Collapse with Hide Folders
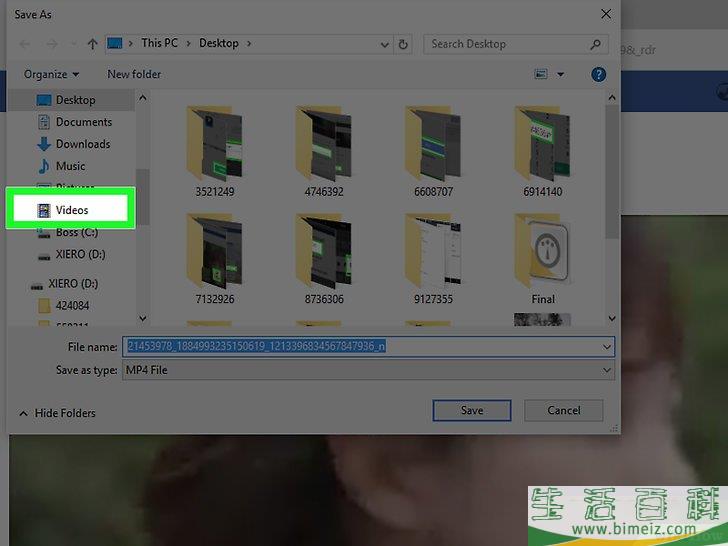The height and width of the screenshot is (546, 728). [57, 413]
